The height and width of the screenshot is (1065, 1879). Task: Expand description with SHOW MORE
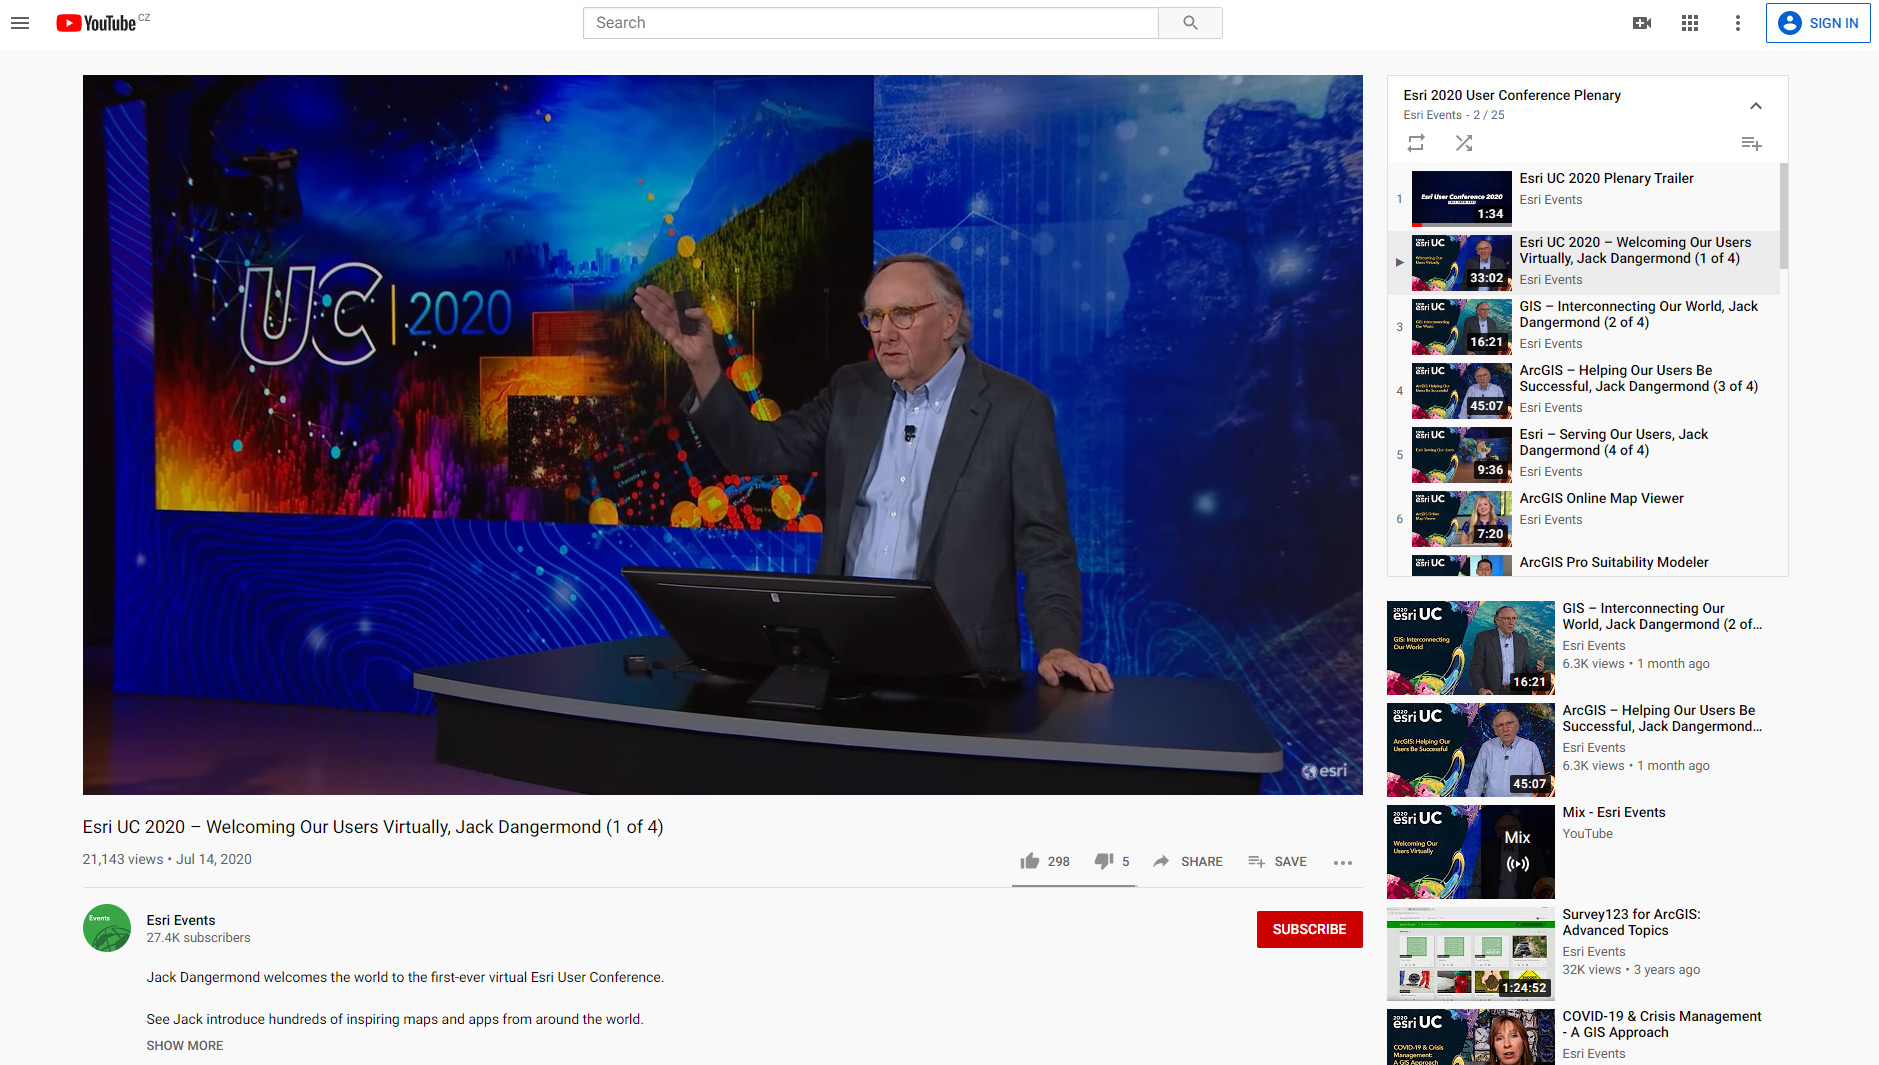[x=185, y=1045]
